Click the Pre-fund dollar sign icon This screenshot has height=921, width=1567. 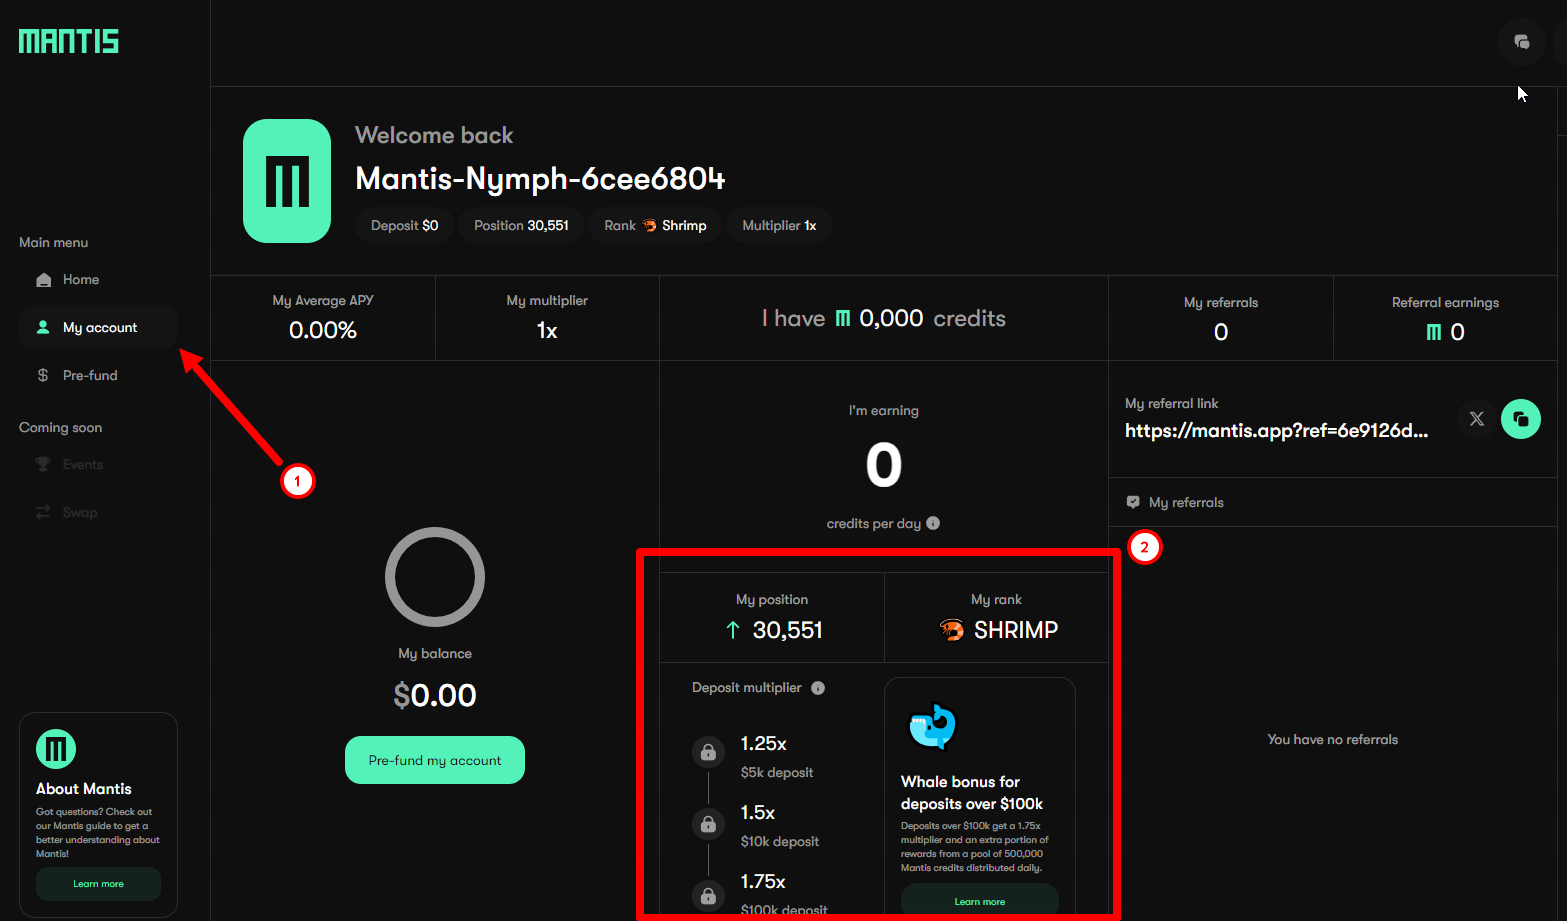coord(43,375)
